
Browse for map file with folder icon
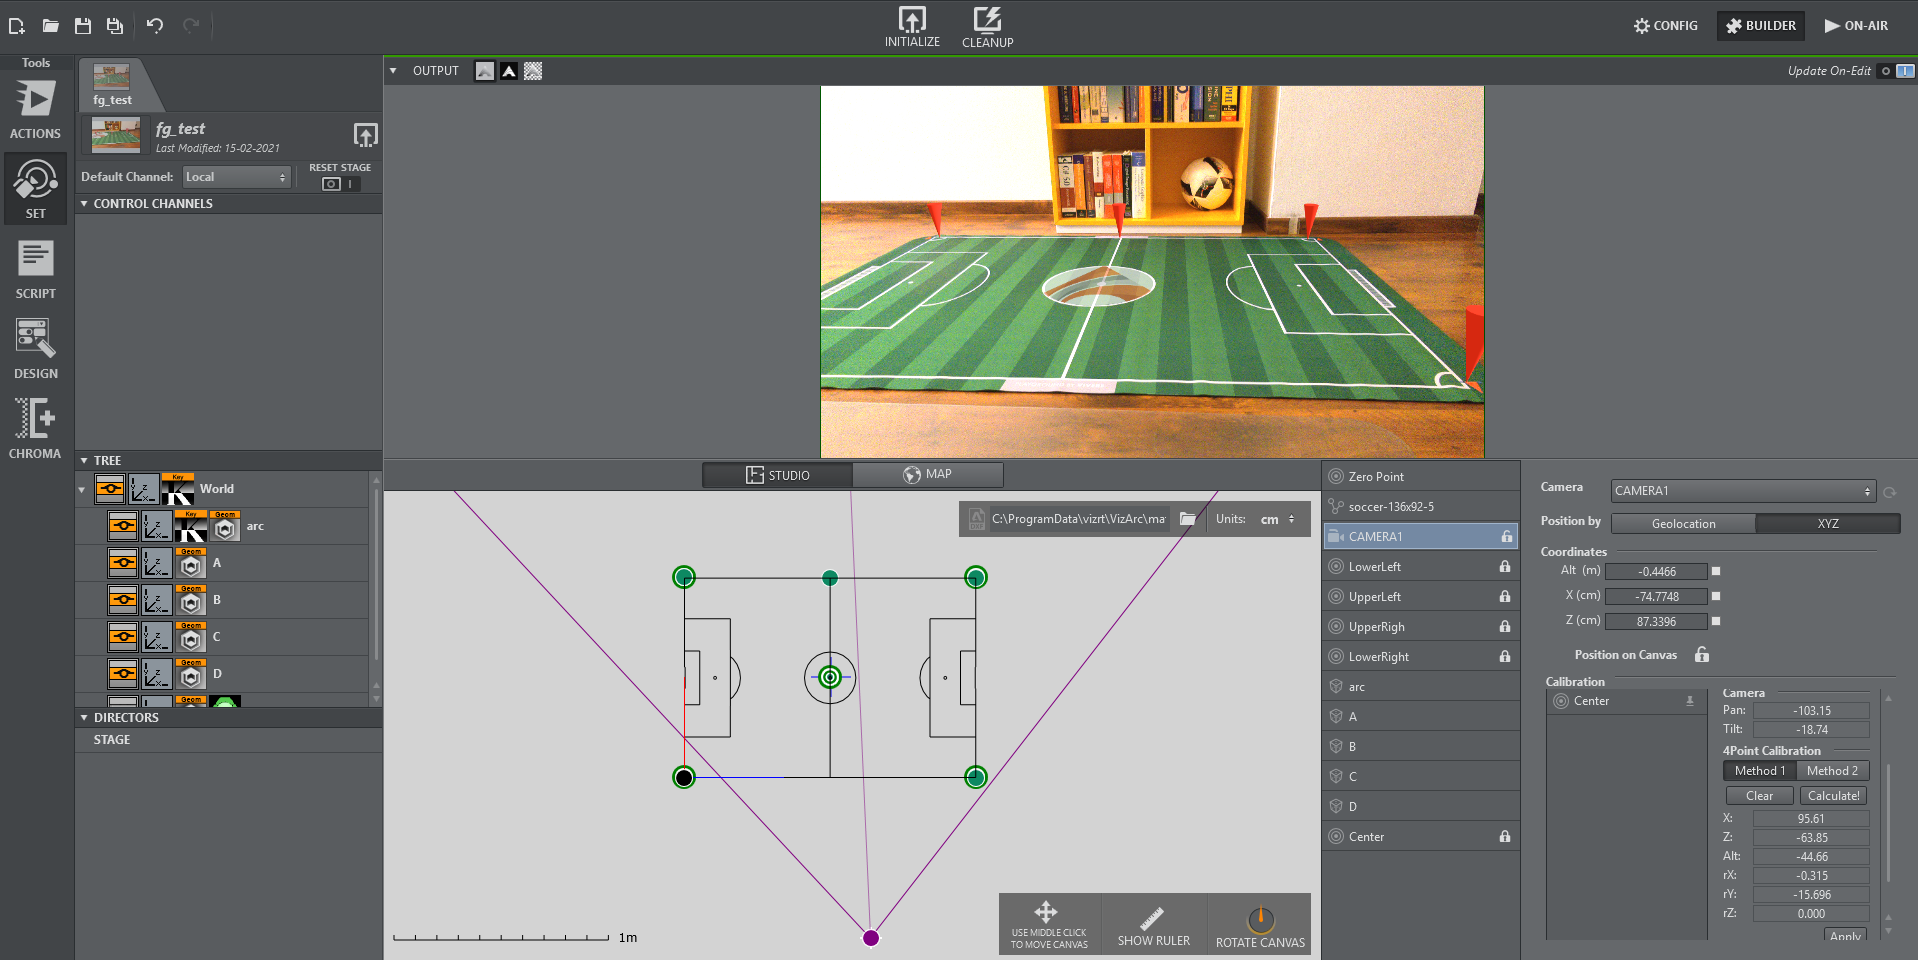click(1188, 519)
